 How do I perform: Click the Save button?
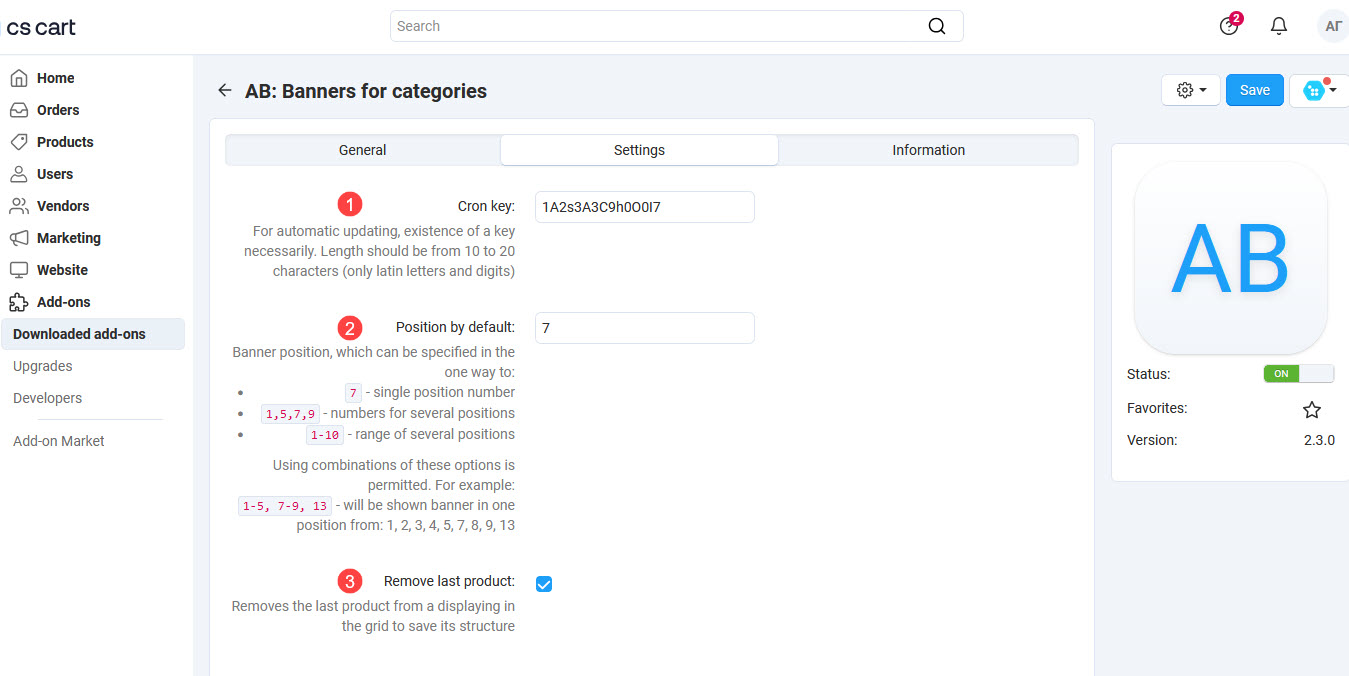pyautogui.click(x=1254, y=89)
